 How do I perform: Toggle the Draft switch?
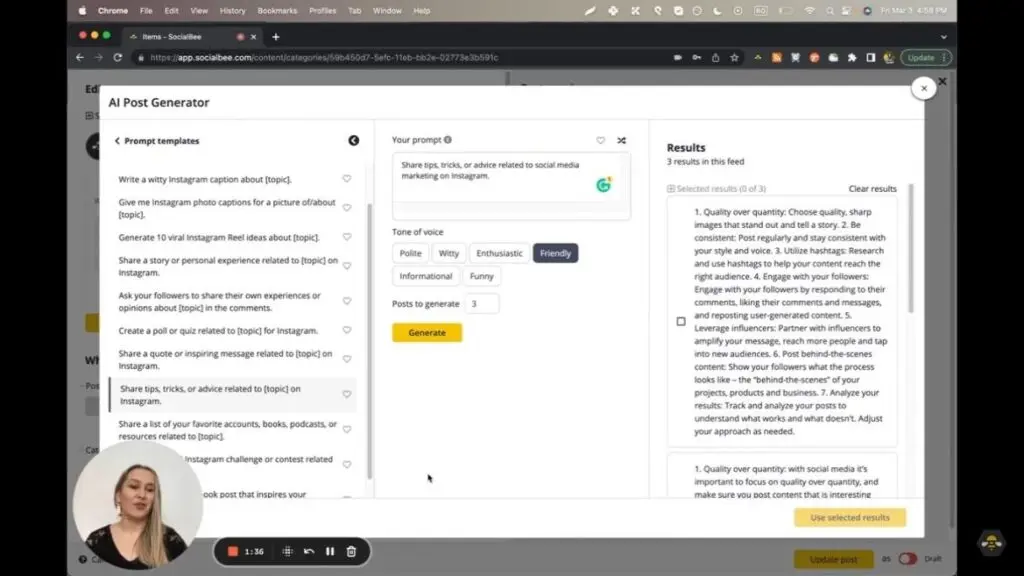pos(907,559)
